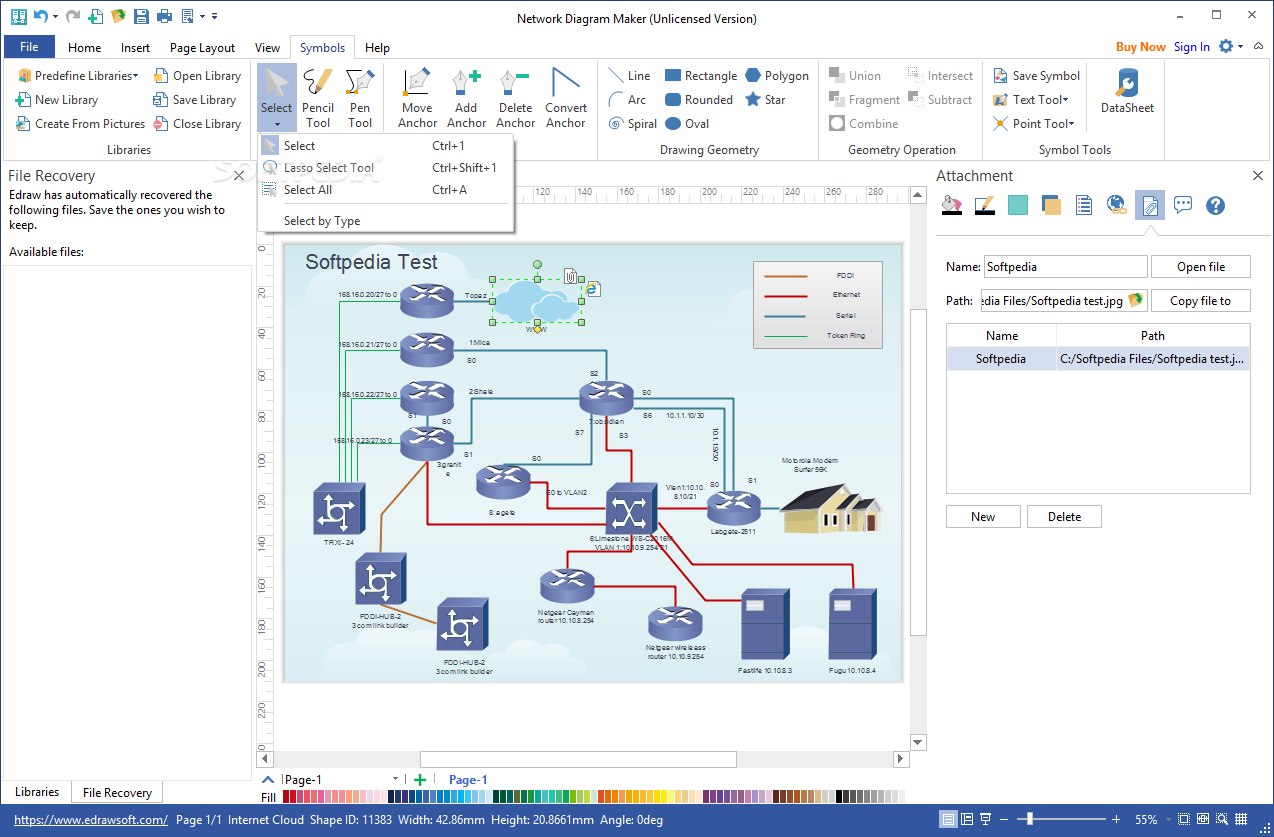
Task: Click Save Library
Action: click(x=195, y=99)
